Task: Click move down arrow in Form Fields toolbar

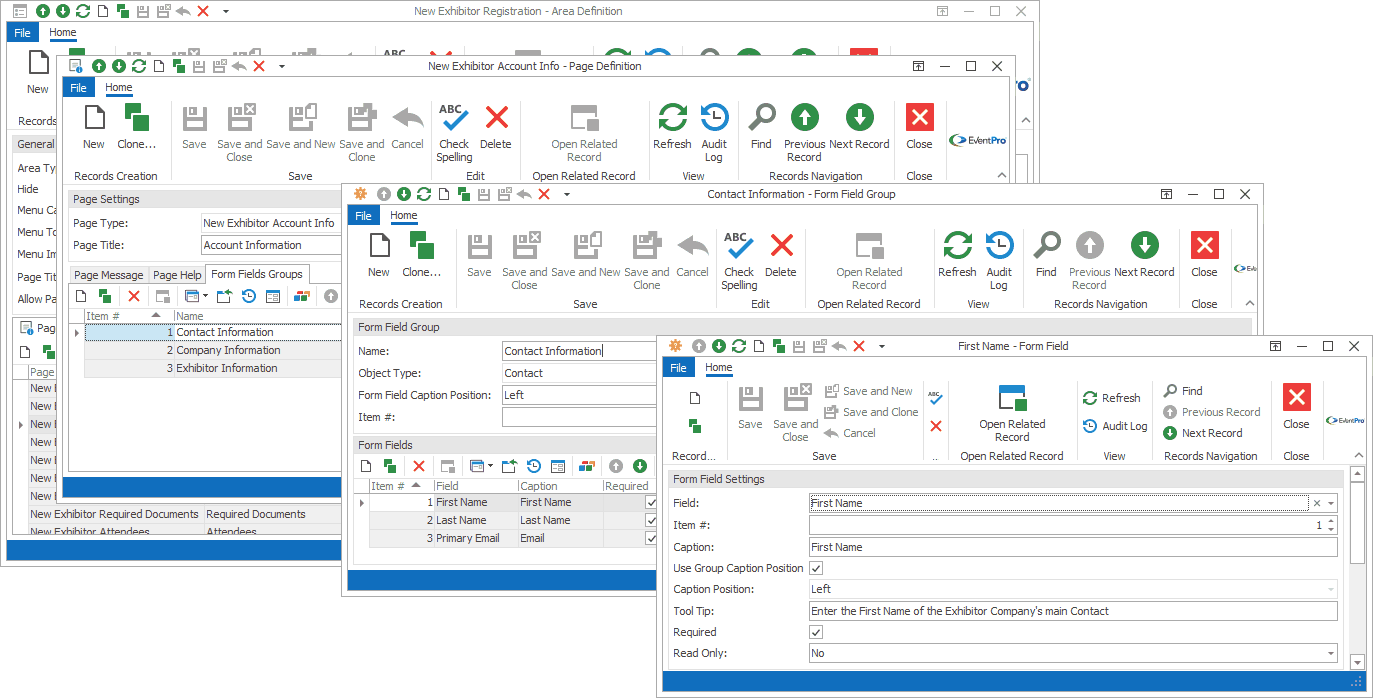Action: pyautogui.click(x=640, y=466)
